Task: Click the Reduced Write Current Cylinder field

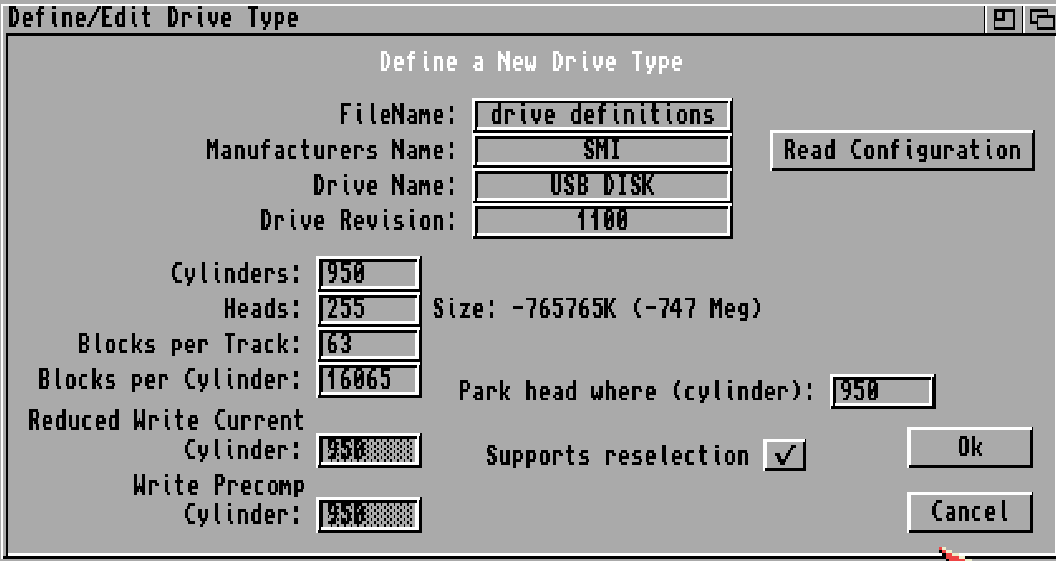Action: 369,450
